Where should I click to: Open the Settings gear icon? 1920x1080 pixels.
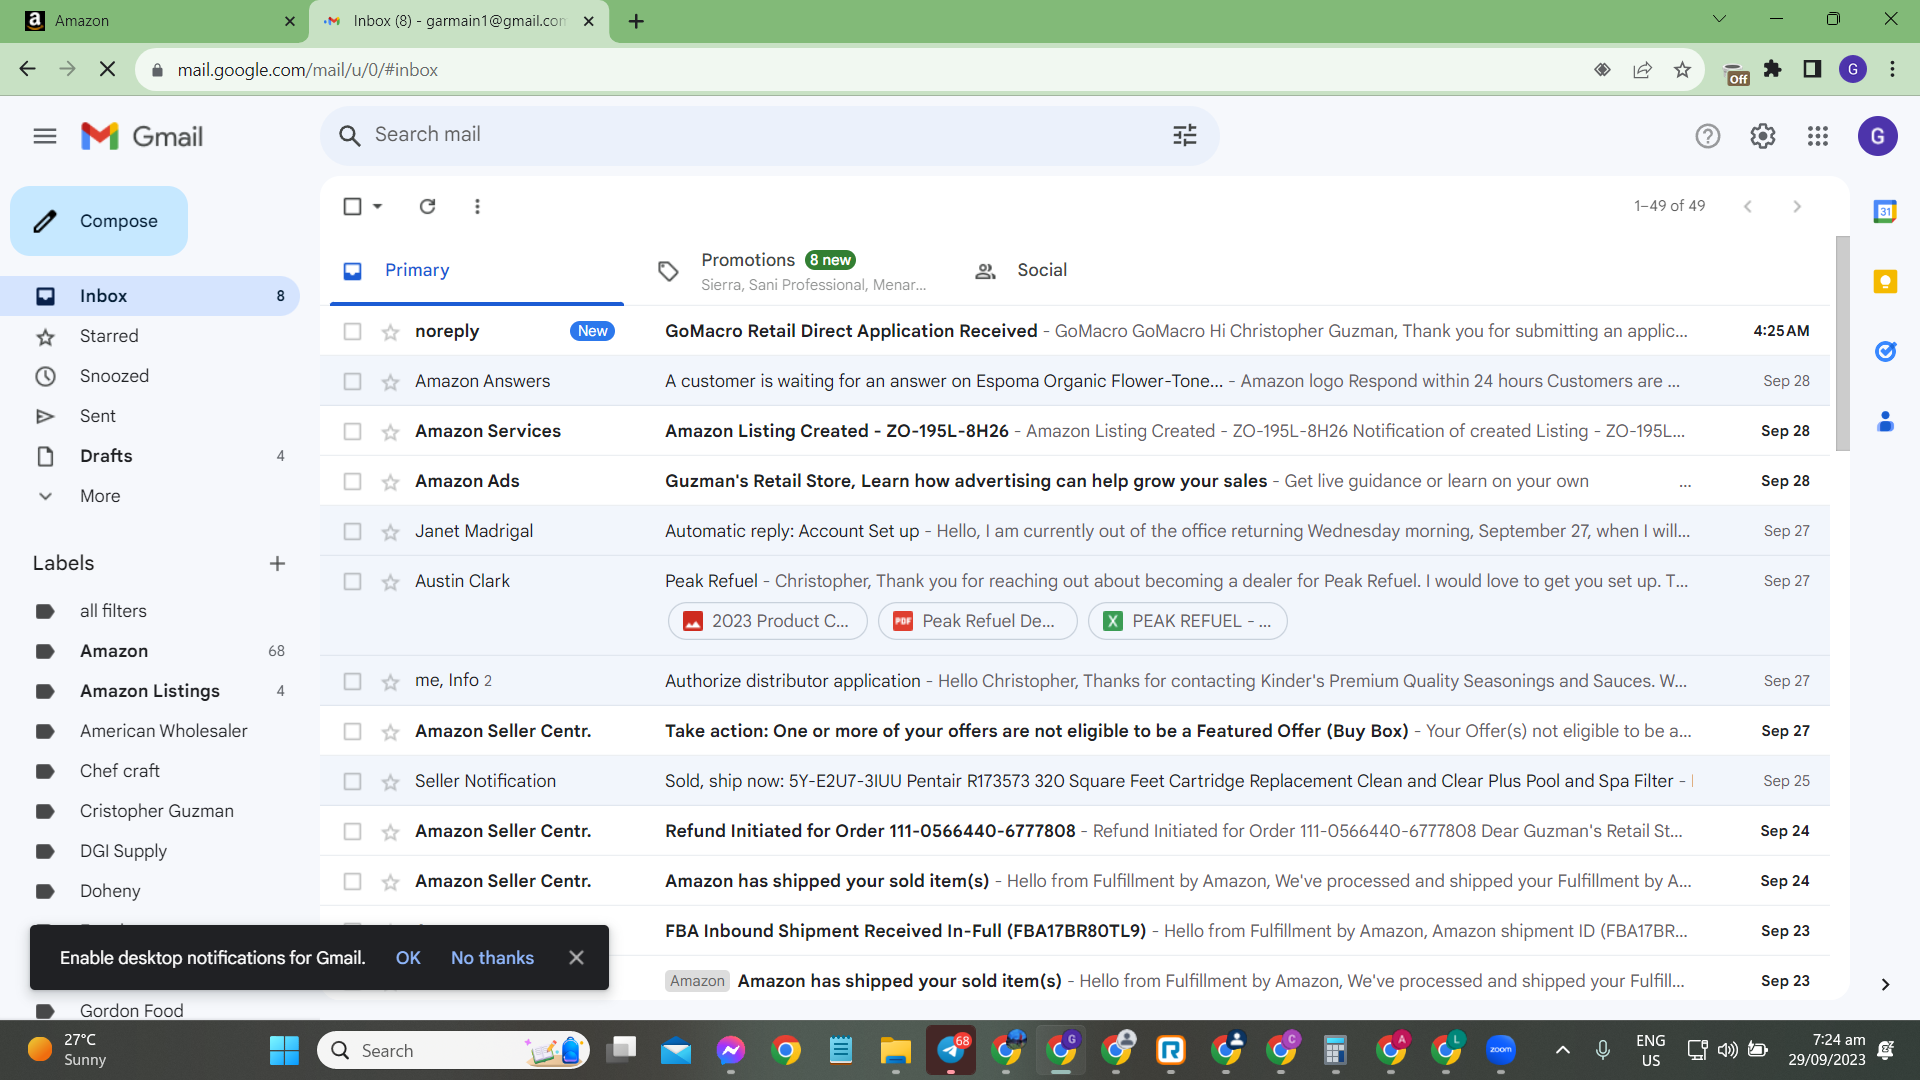pos(1762,136)
